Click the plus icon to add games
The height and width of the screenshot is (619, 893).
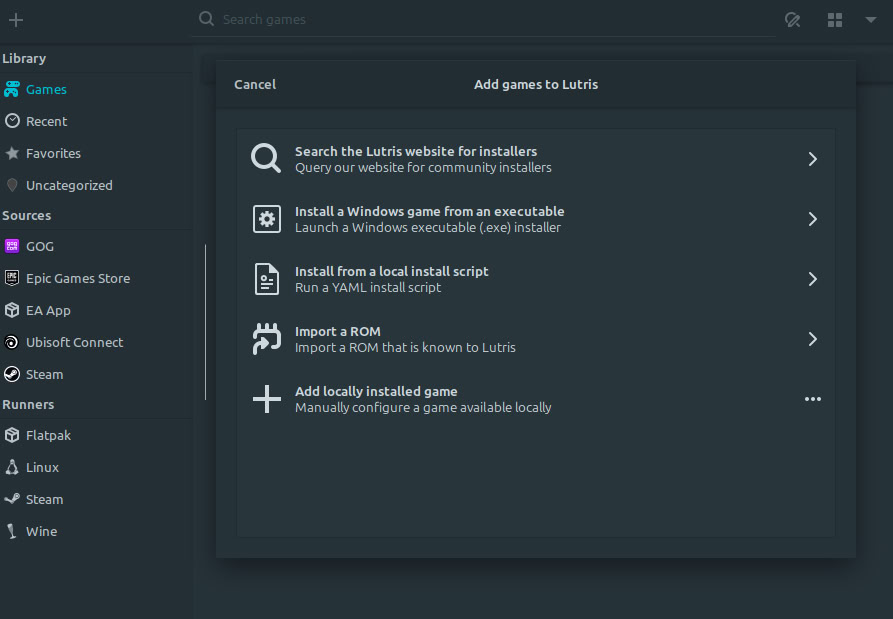(16, 21)
